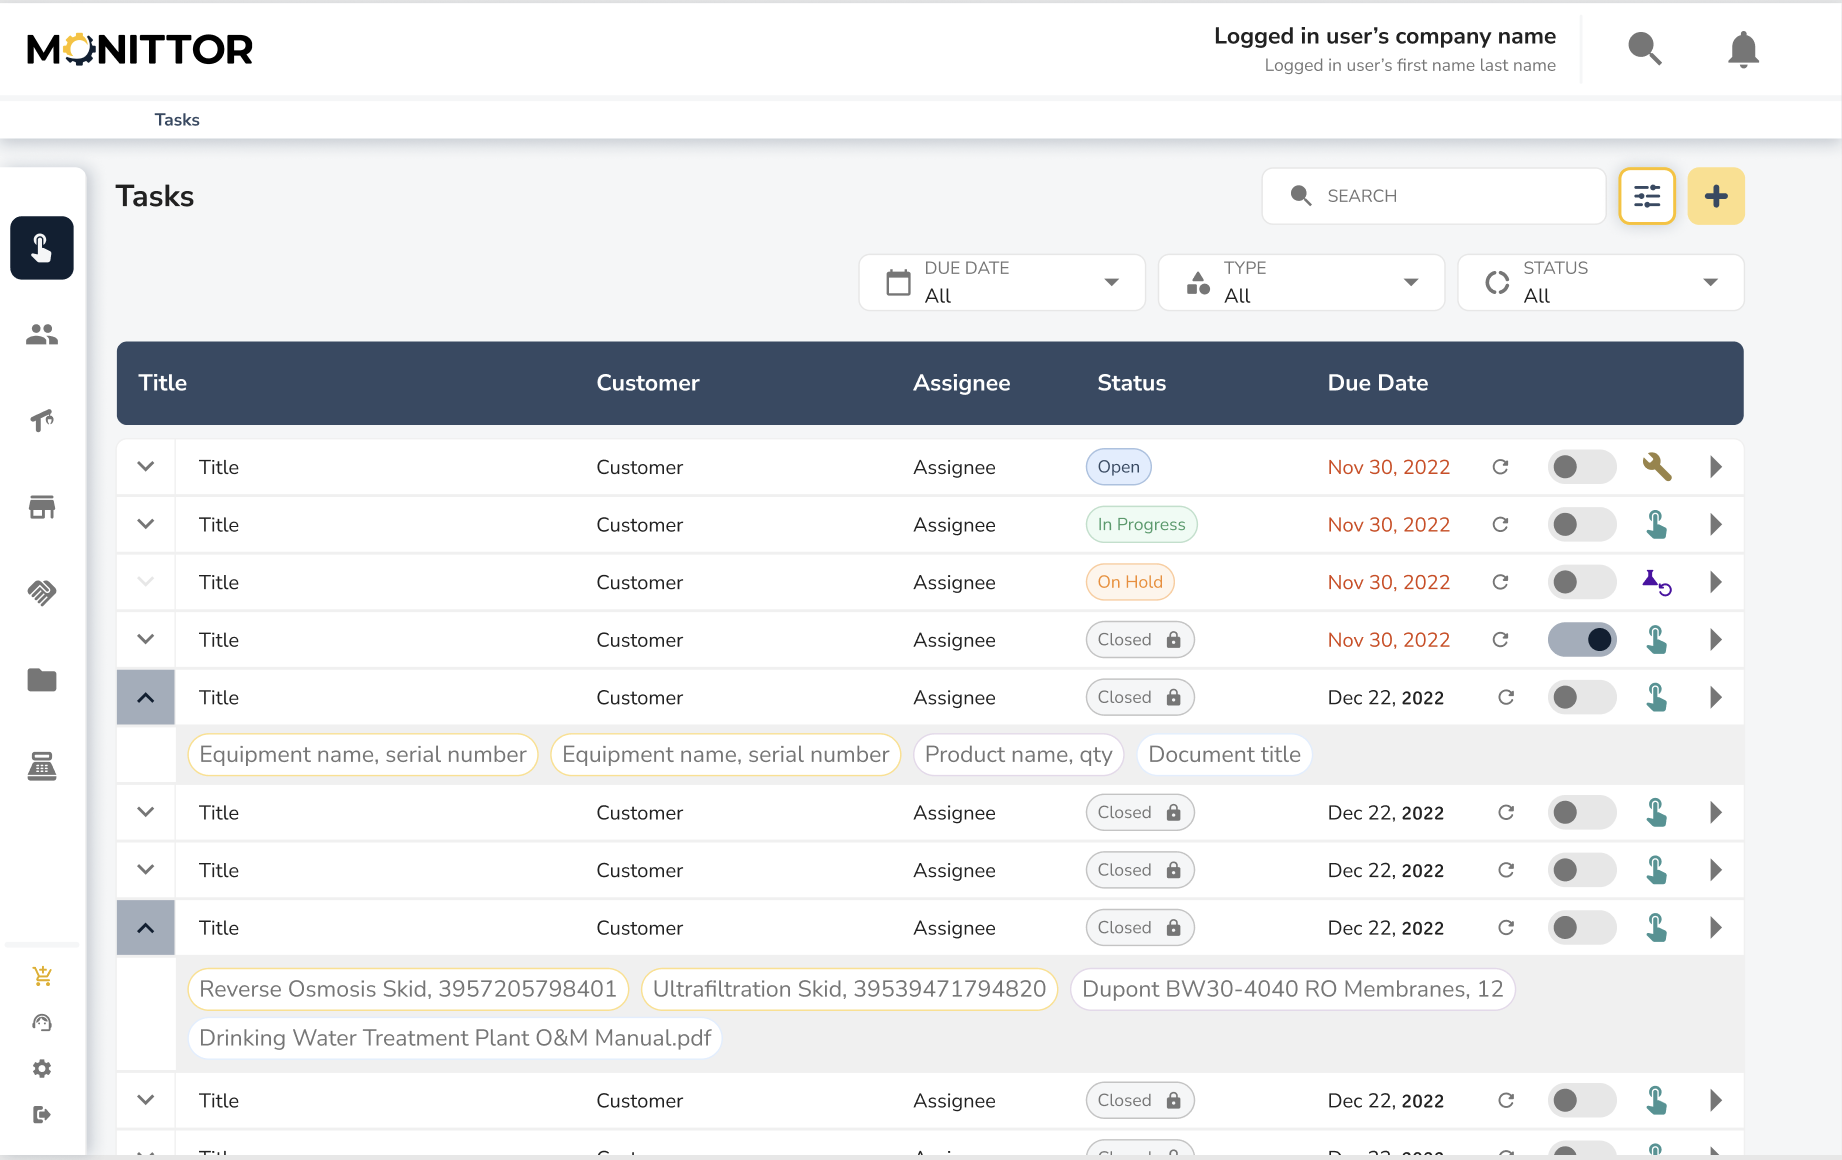
Task: Click the logout icon in sidebar
Action: coord(42,1115)
